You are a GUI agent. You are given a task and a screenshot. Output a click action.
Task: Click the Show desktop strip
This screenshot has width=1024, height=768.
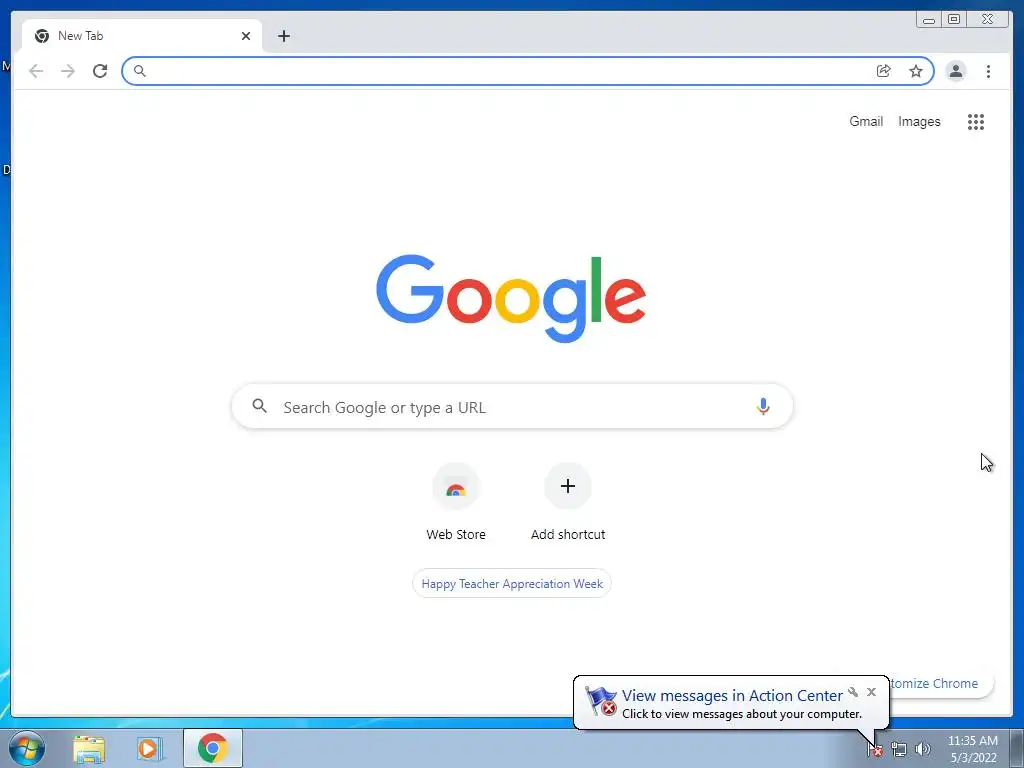pyautogui.click(x=1017, y=748)
